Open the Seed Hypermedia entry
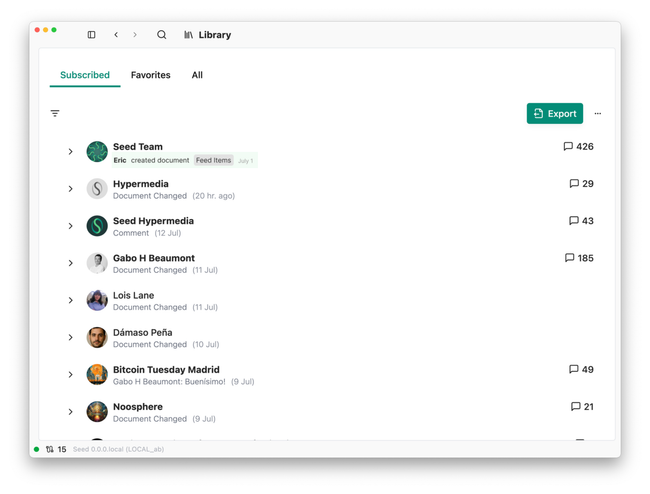Screen dimensions: 650x494 (x=153, y=221)
